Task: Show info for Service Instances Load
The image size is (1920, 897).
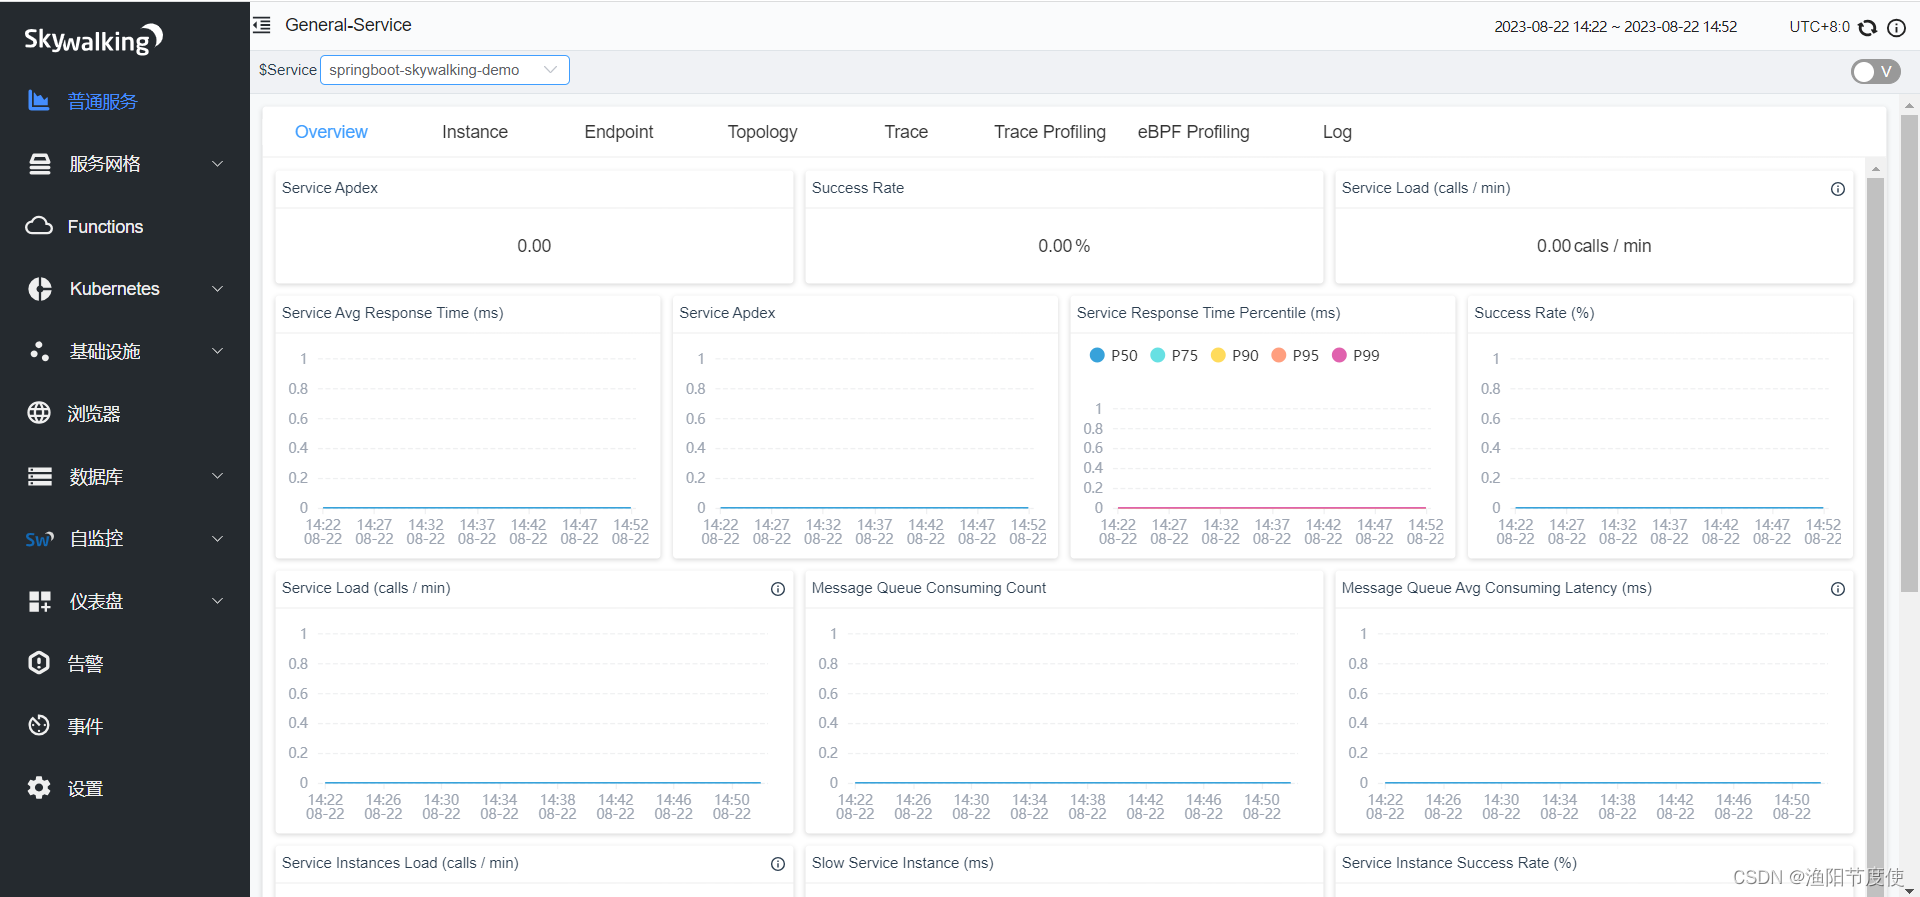Action: [778, 864]
